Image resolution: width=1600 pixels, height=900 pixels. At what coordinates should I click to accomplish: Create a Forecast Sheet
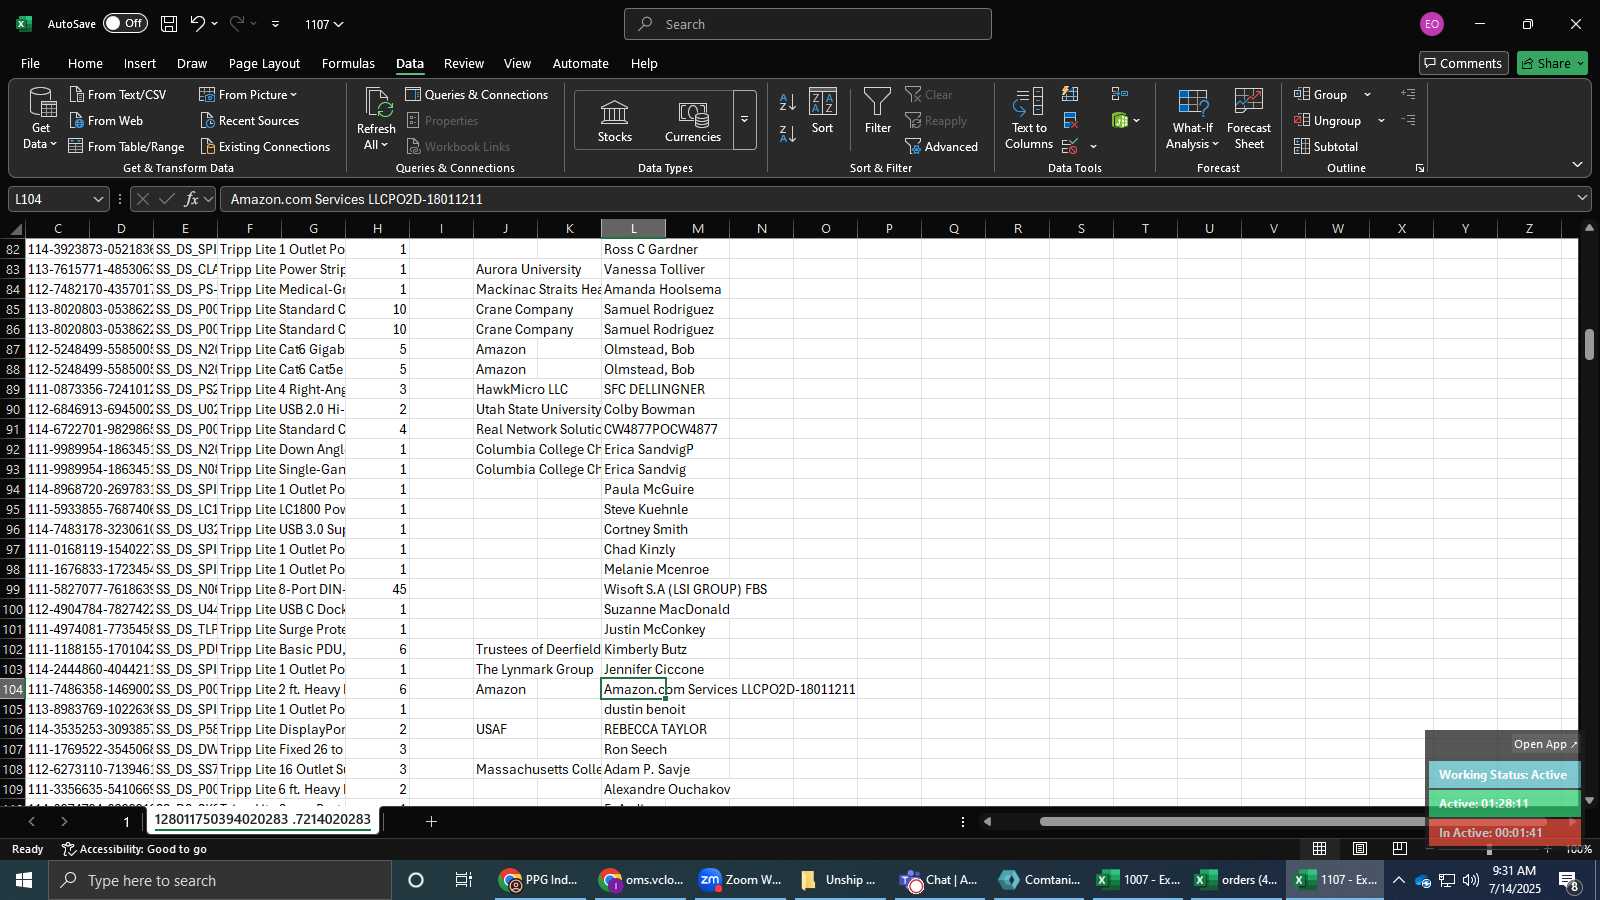[1249, 119]
